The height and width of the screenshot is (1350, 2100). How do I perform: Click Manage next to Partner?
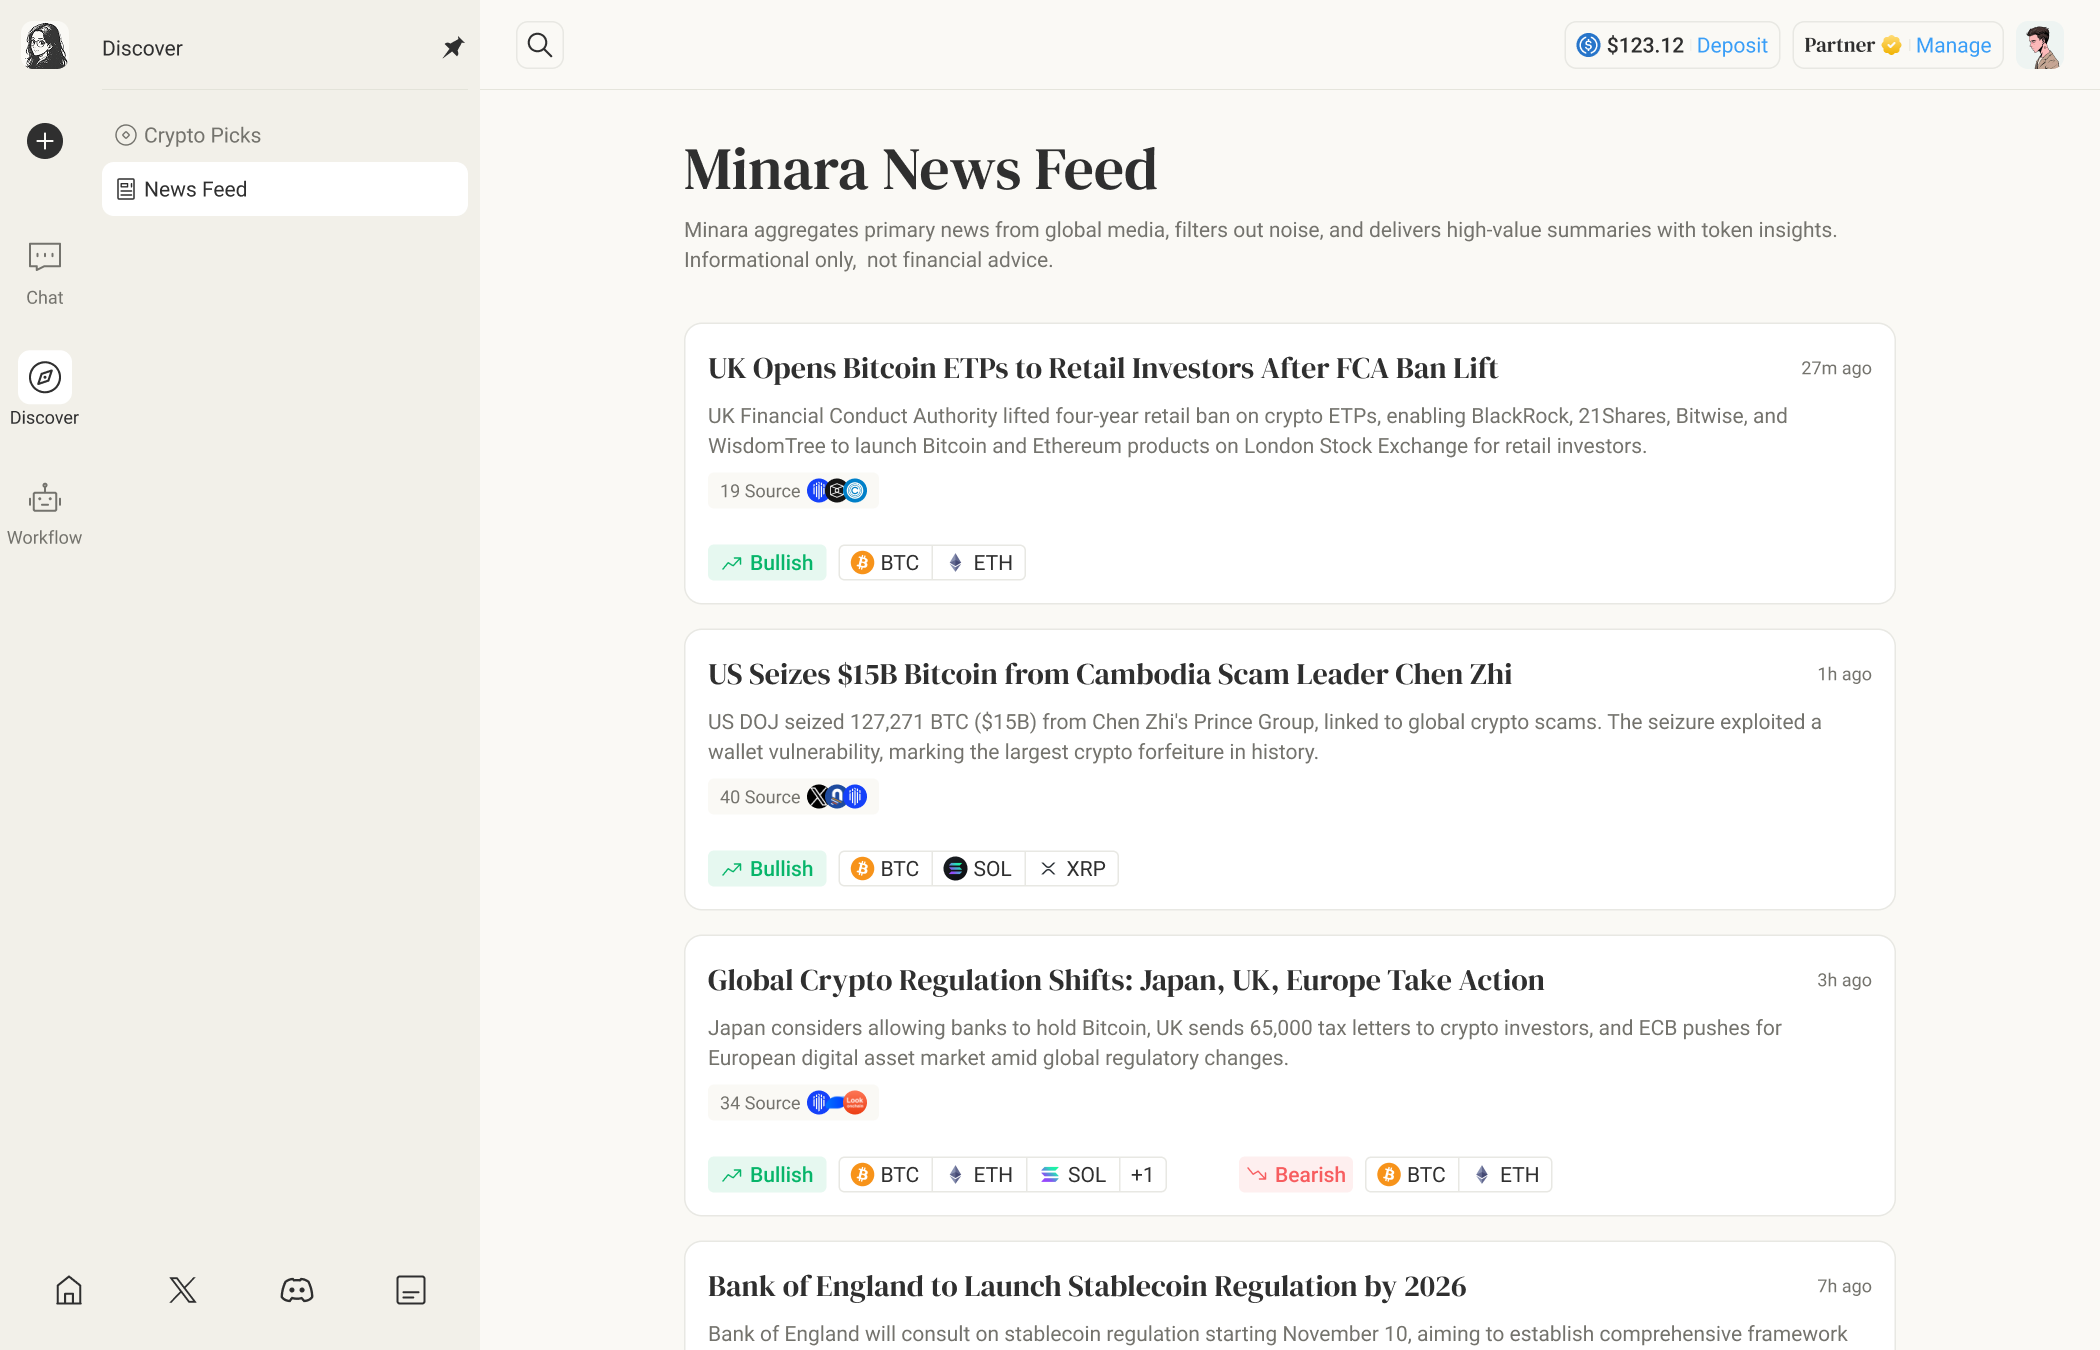[1953, 45]
